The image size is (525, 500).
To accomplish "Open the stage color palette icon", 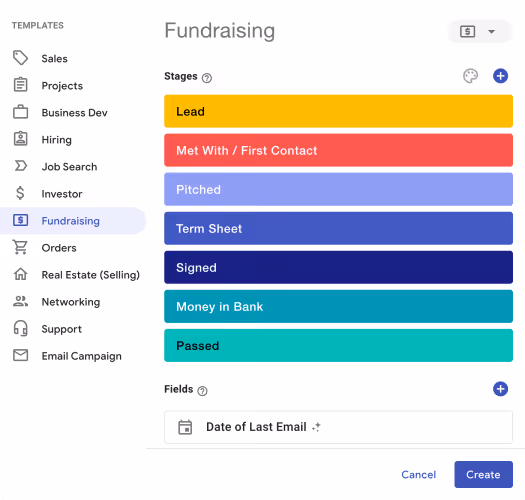I will click(470, 76).
